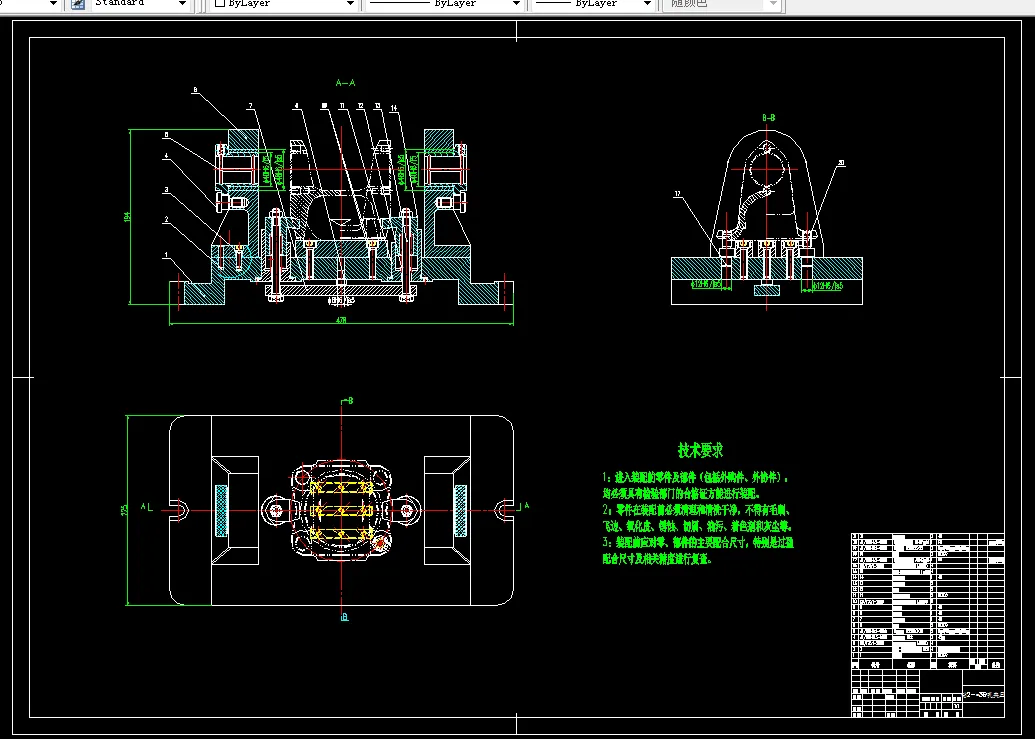This screenshot has width=1035, height=739.
Task: Select the left A section mark on plan view
Action: point(147,507)
